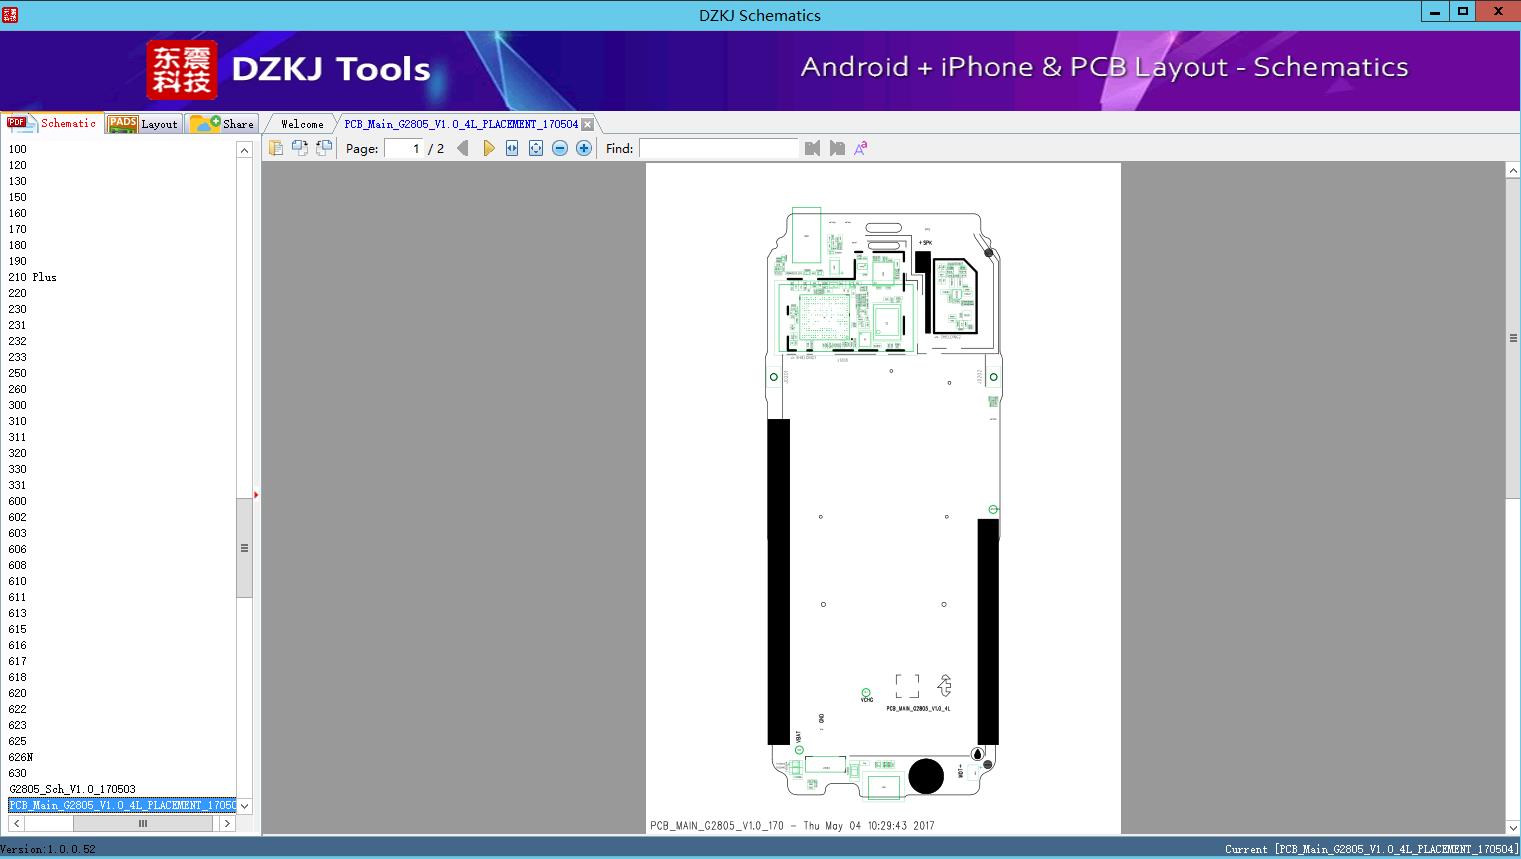1521x859 pixels.
Task: Click the document viewer vertical scrollbar thumb
Action: 1513,338
